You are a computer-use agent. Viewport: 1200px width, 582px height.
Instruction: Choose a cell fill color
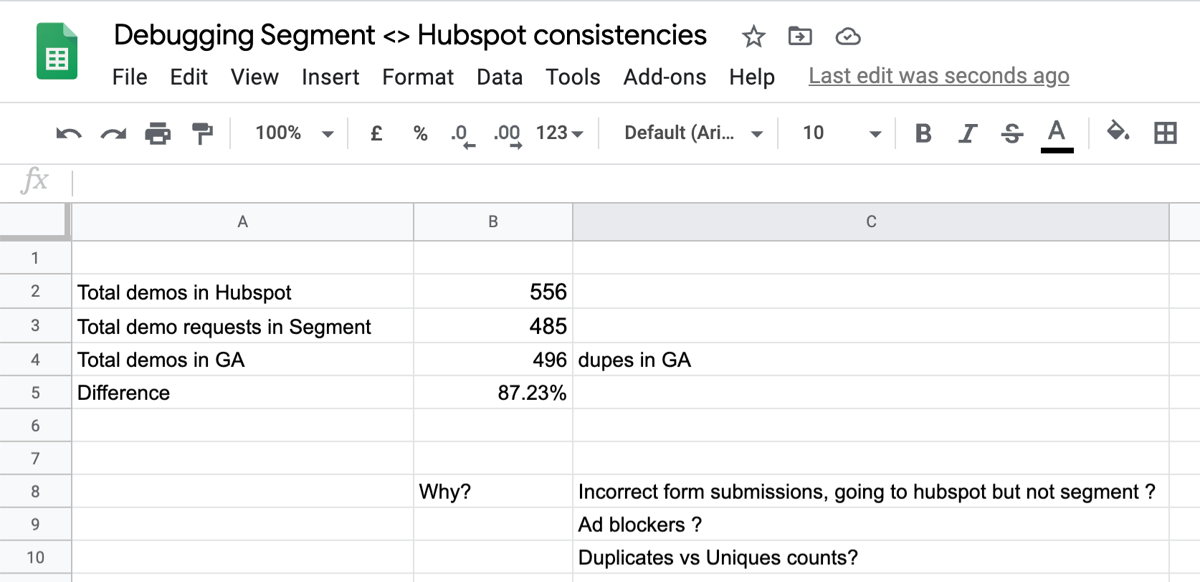1118,133
